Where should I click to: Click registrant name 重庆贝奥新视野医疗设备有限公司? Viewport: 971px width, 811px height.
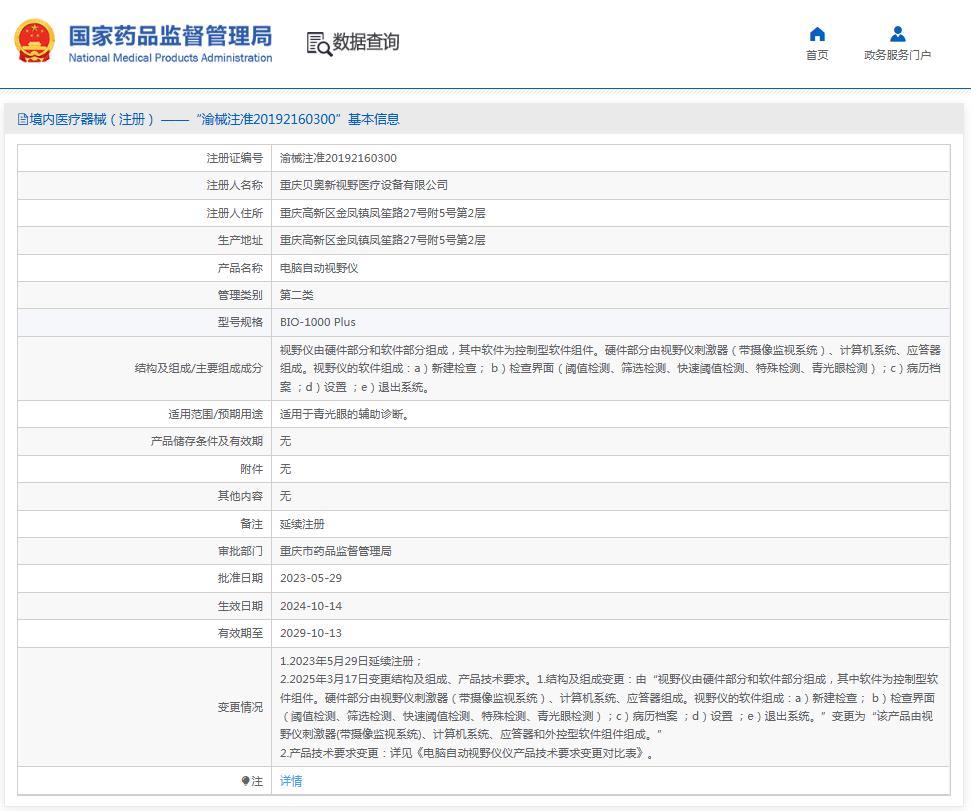(364, 185)
